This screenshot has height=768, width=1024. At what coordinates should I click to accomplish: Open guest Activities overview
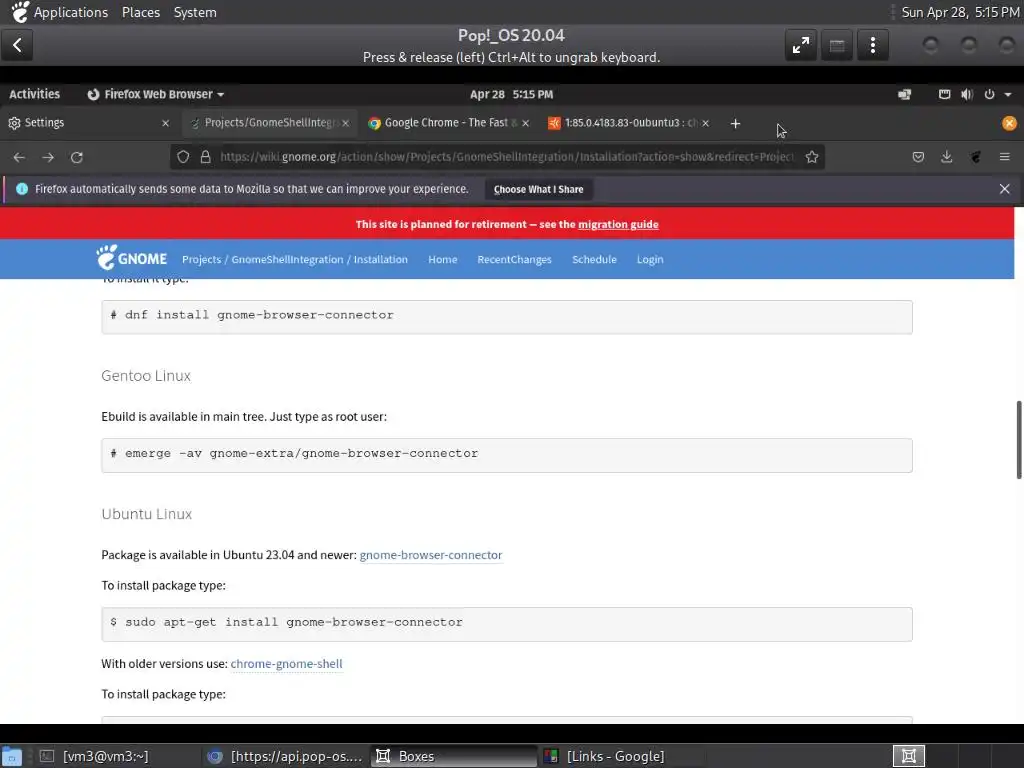pos(35,94)
